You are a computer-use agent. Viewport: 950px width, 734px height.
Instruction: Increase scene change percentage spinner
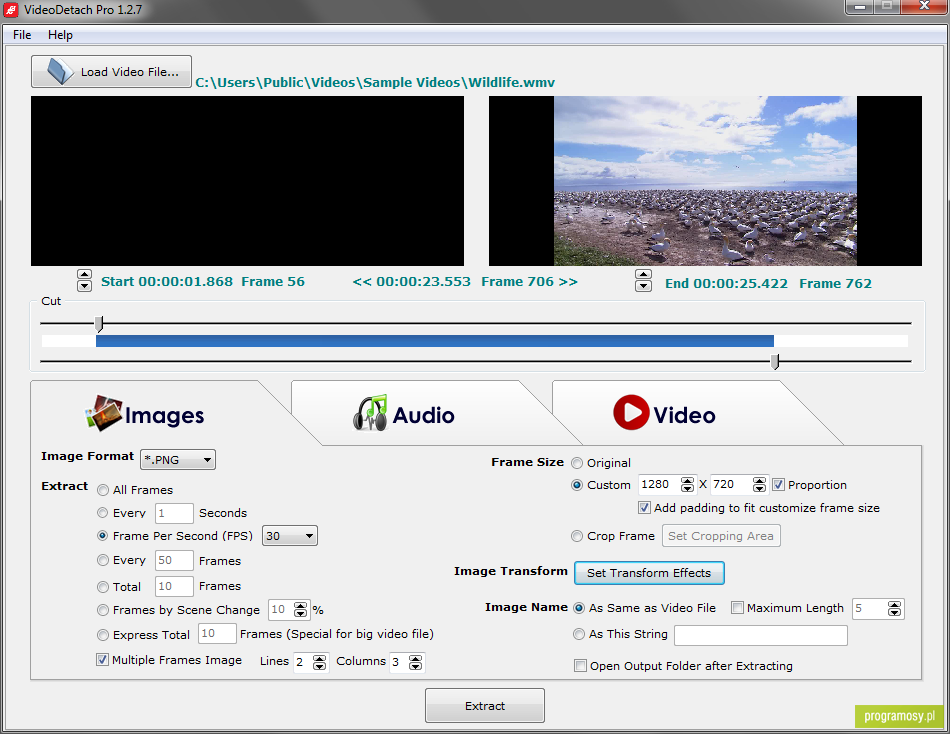[x=301, y=606]
